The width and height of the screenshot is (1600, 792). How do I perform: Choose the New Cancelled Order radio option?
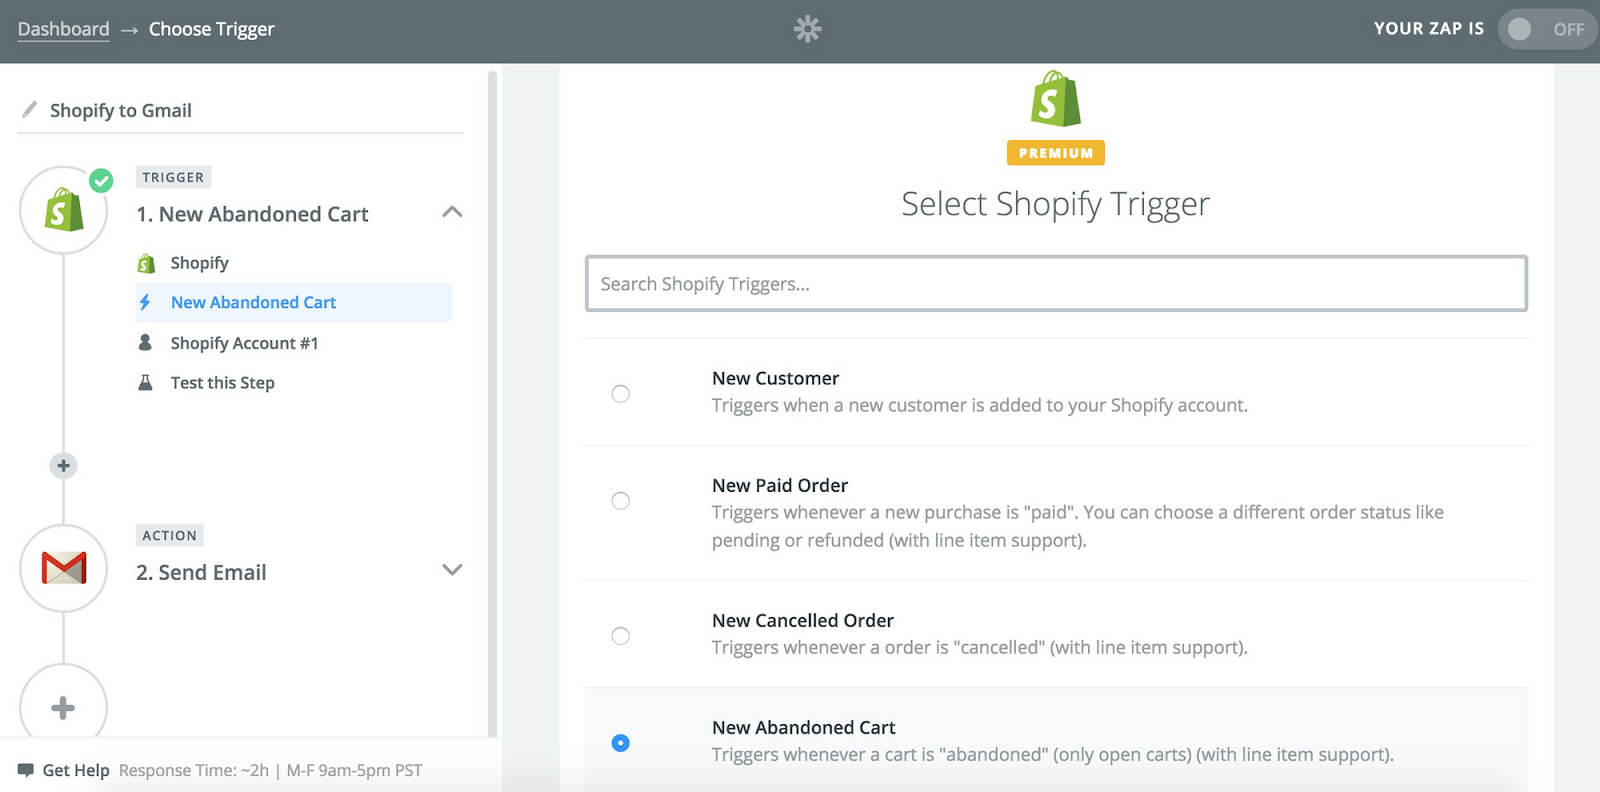620,635
